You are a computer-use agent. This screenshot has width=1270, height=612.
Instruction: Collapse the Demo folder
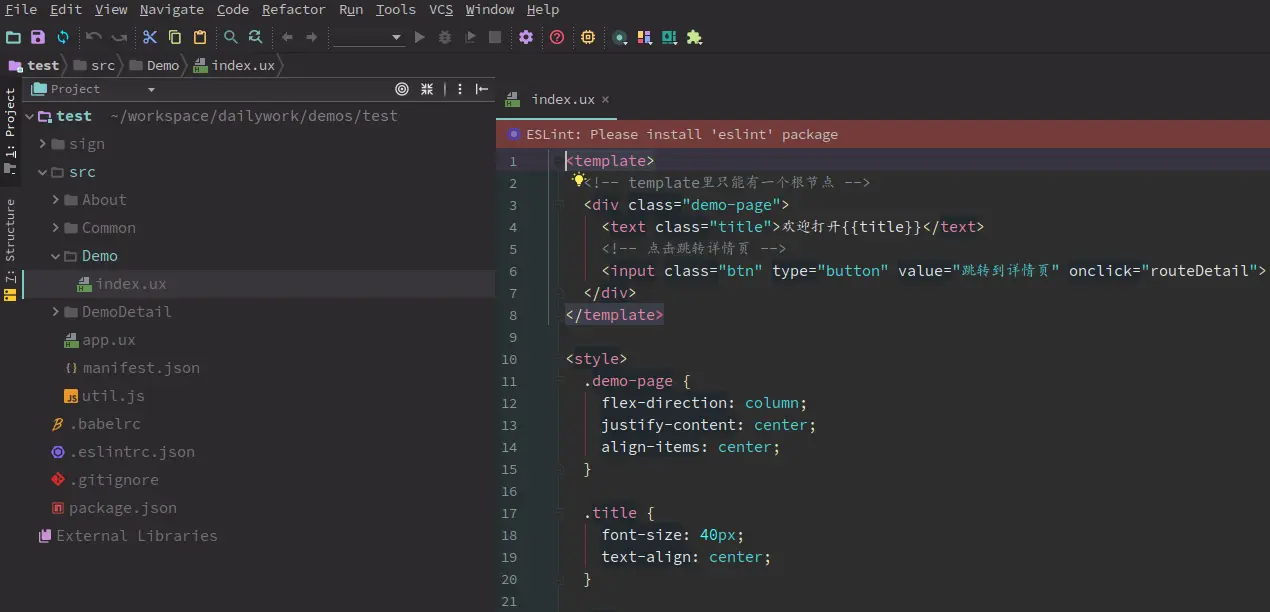pyautogui.click(x=56, y=256)
